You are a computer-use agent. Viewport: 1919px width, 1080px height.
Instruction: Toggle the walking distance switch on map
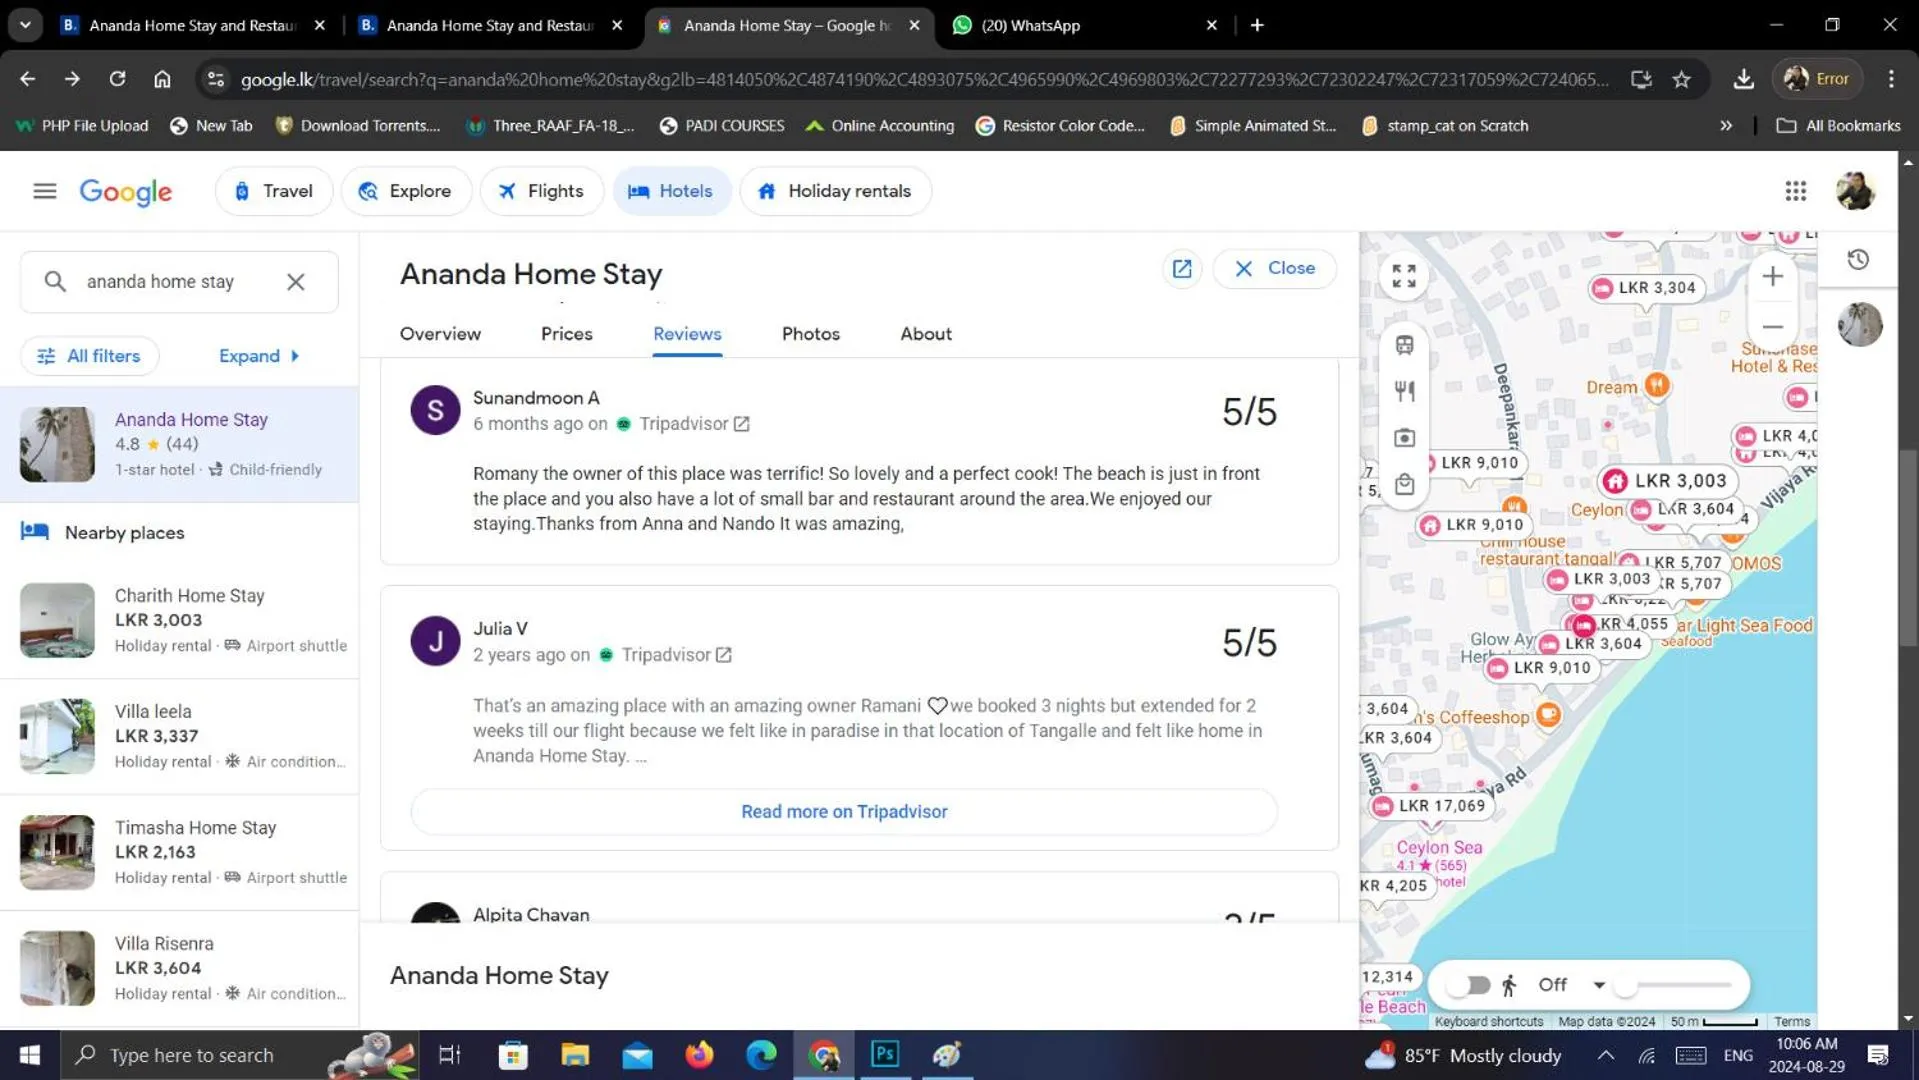(x=1469, y=985)
